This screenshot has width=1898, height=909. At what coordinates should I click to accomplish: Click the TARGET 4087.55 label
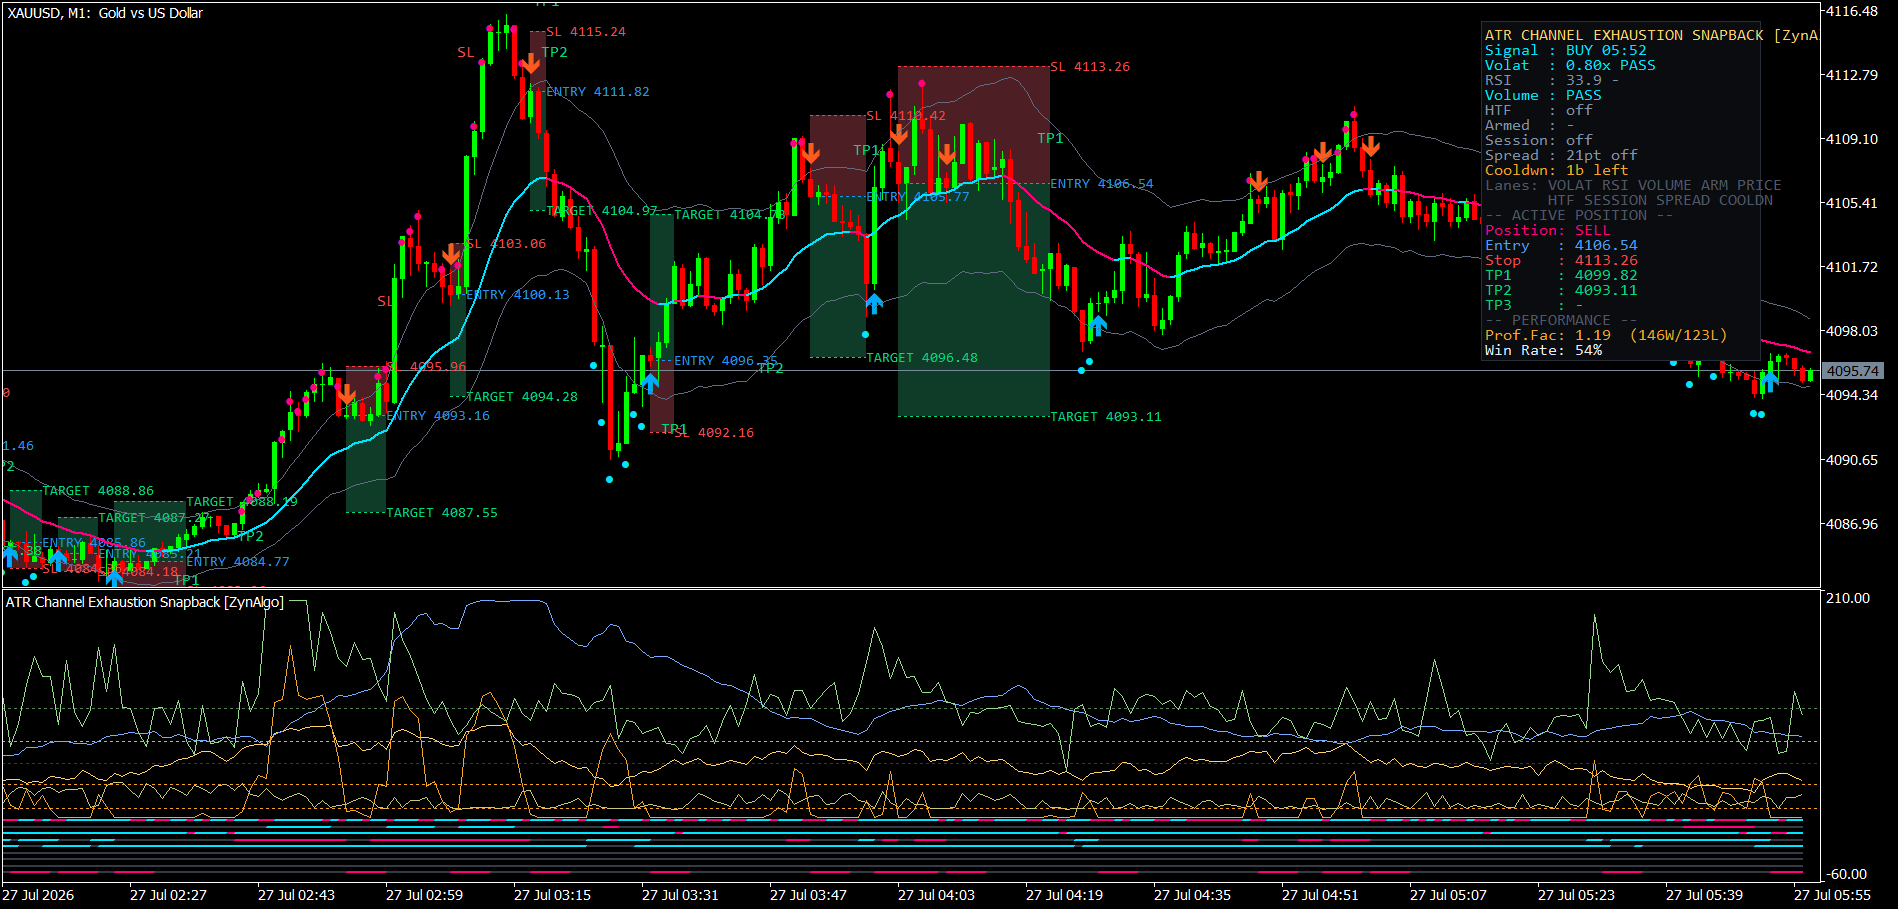pos(442,513)
